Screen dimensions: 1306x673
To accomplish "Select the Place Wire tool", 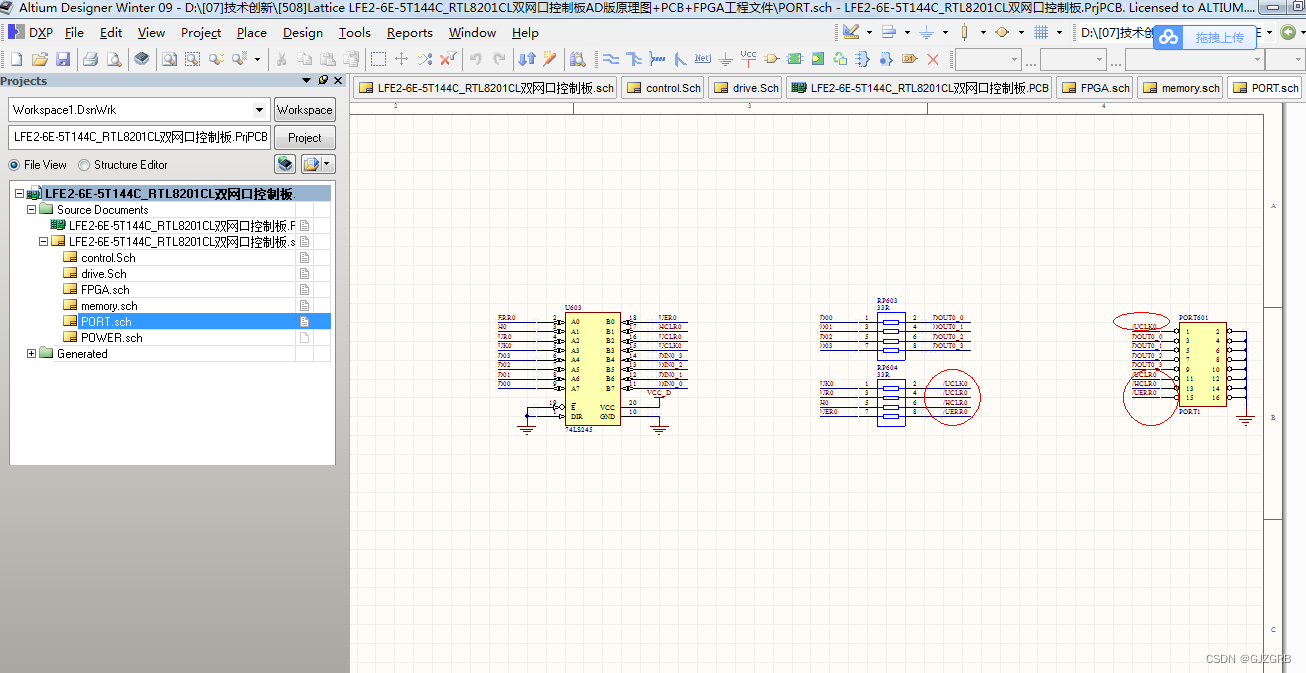I will pos(611,59).
